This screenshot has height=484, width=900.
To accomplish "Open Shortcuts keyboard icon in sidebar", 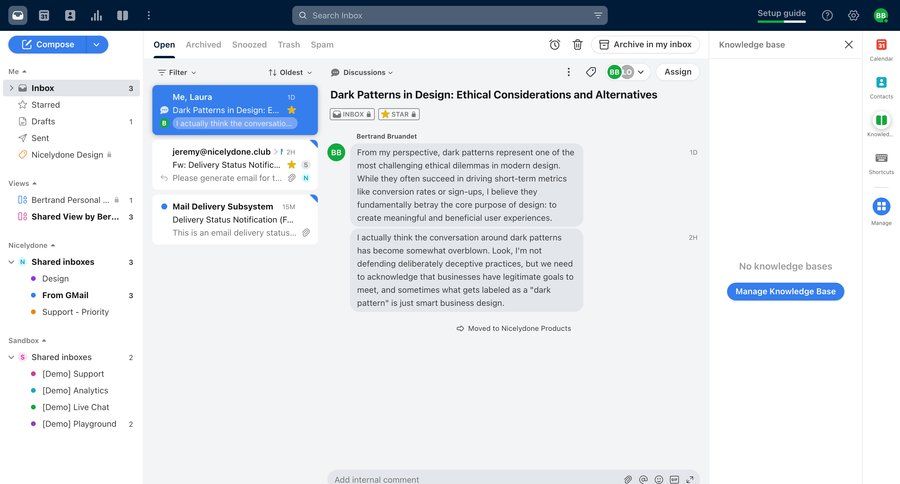I will pos(881,163).
